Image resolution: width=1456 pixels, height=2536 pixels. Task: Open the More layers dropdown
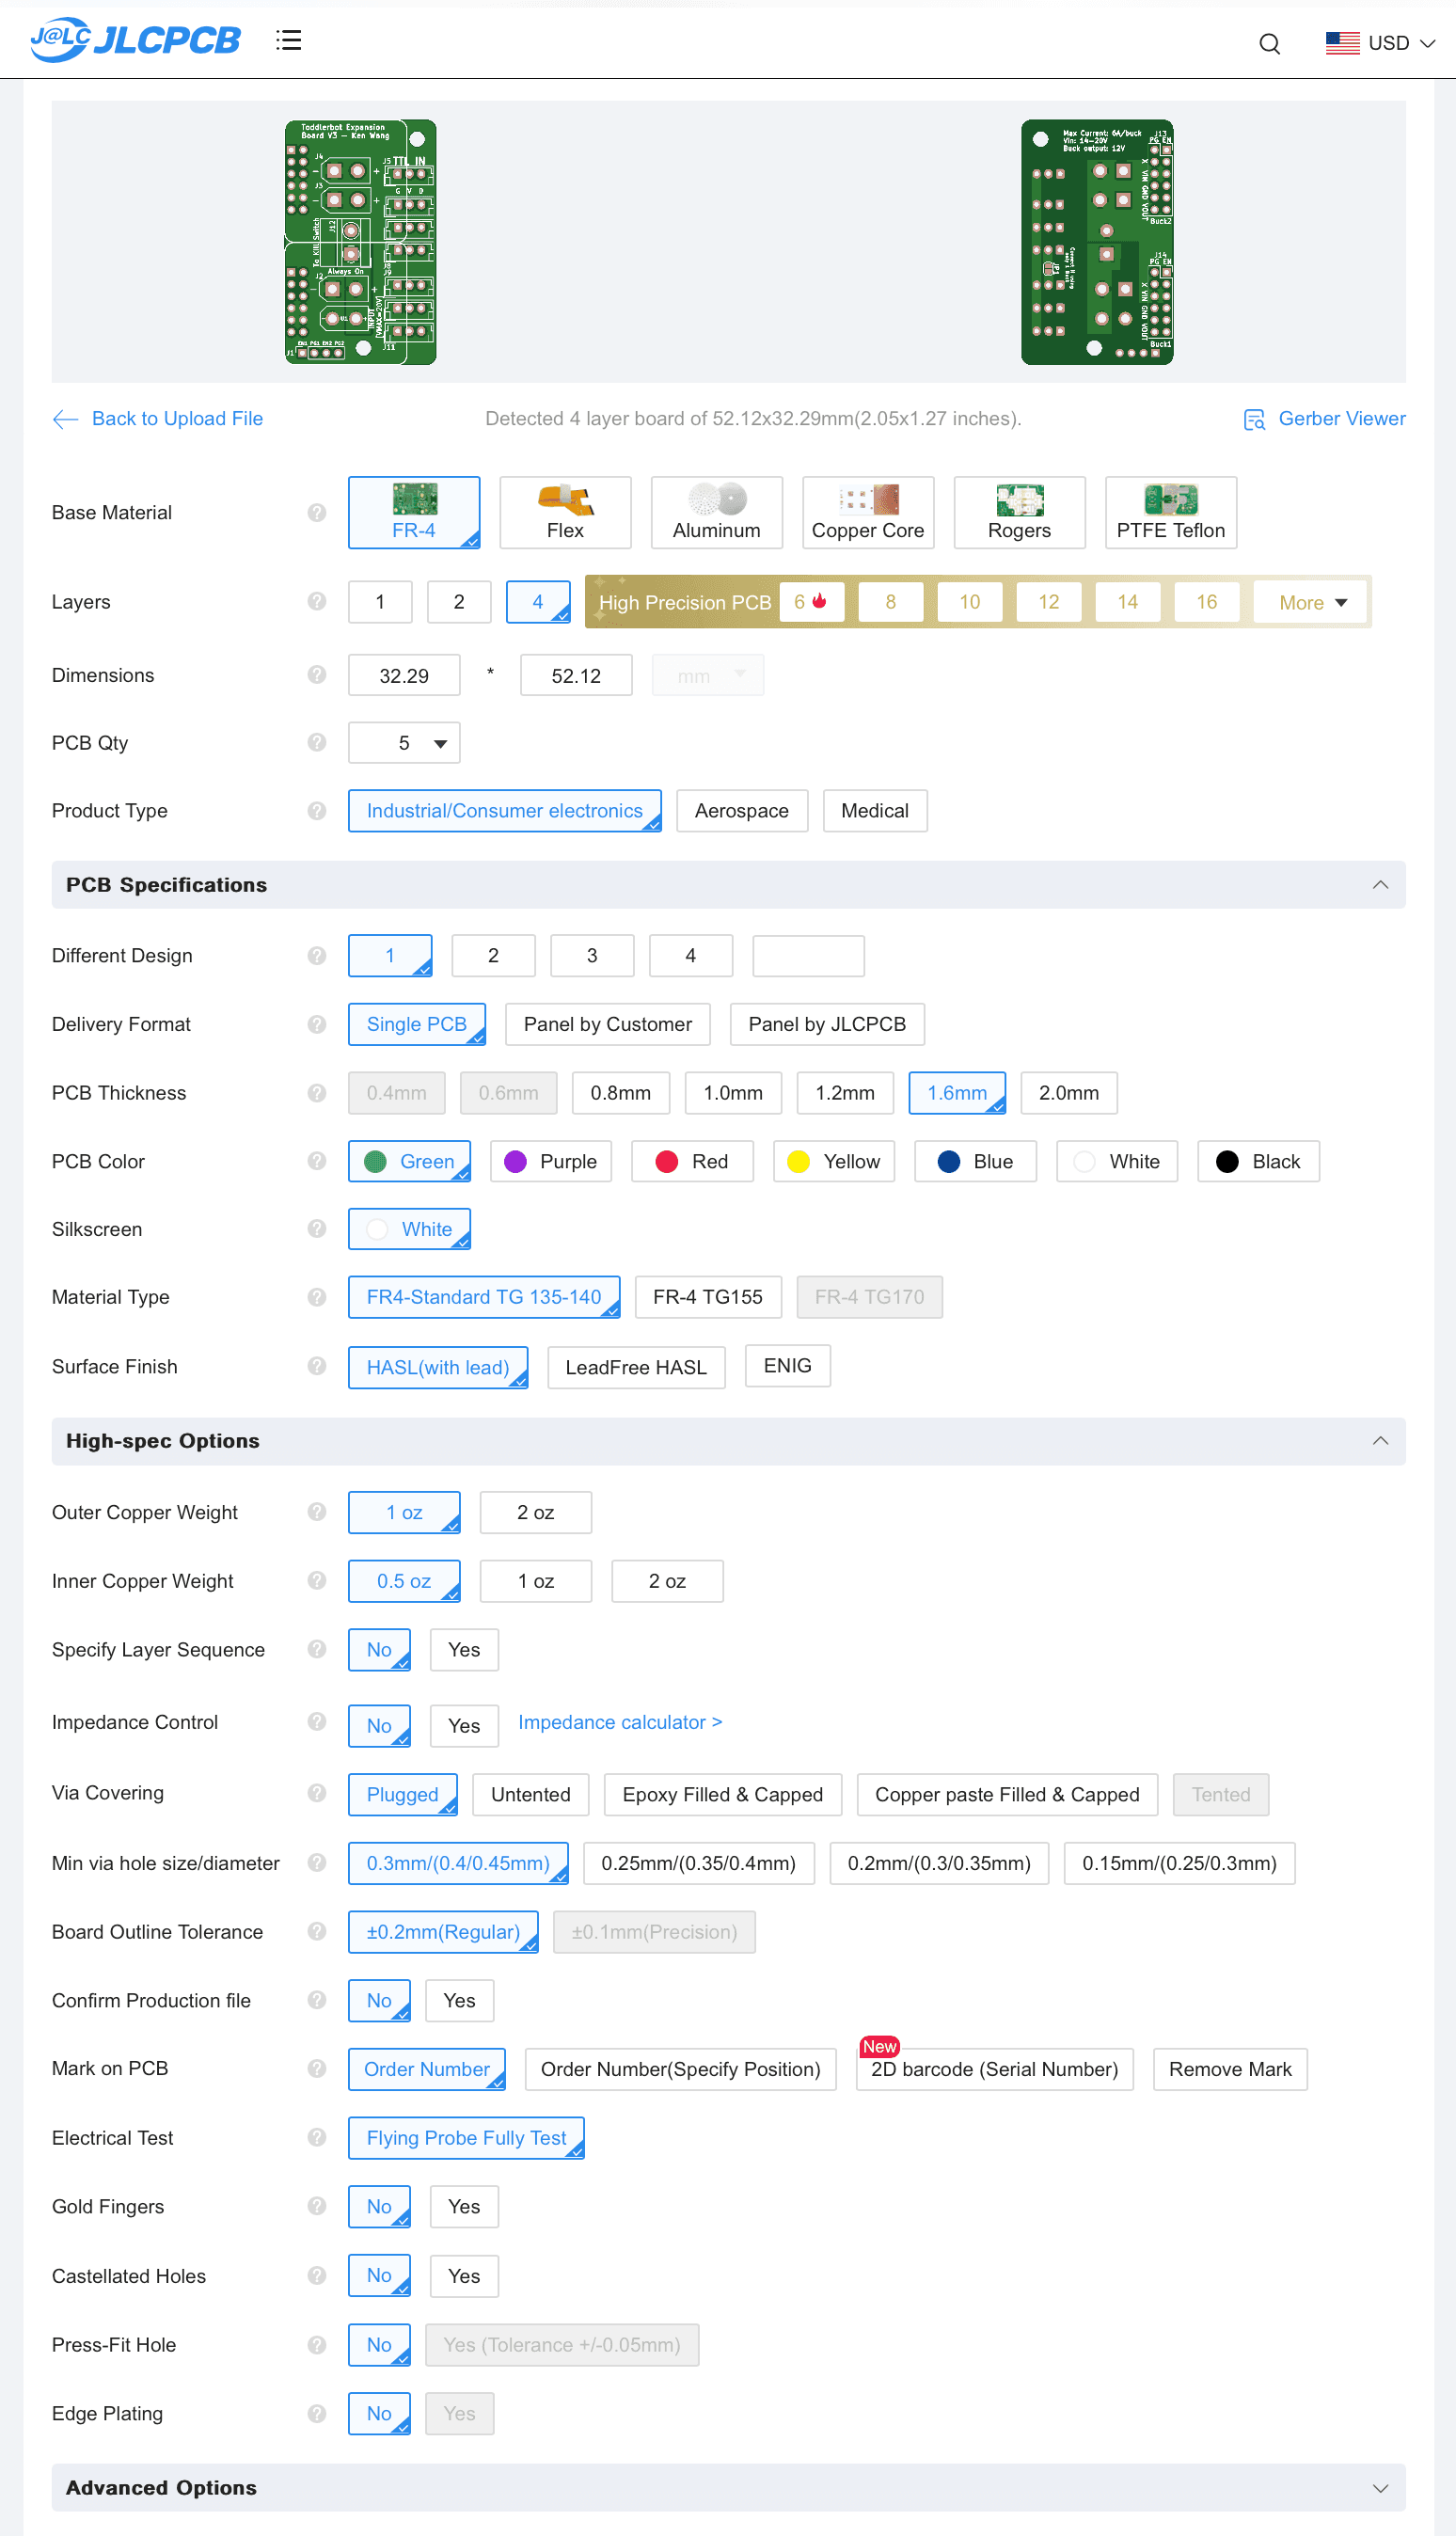1312,602
